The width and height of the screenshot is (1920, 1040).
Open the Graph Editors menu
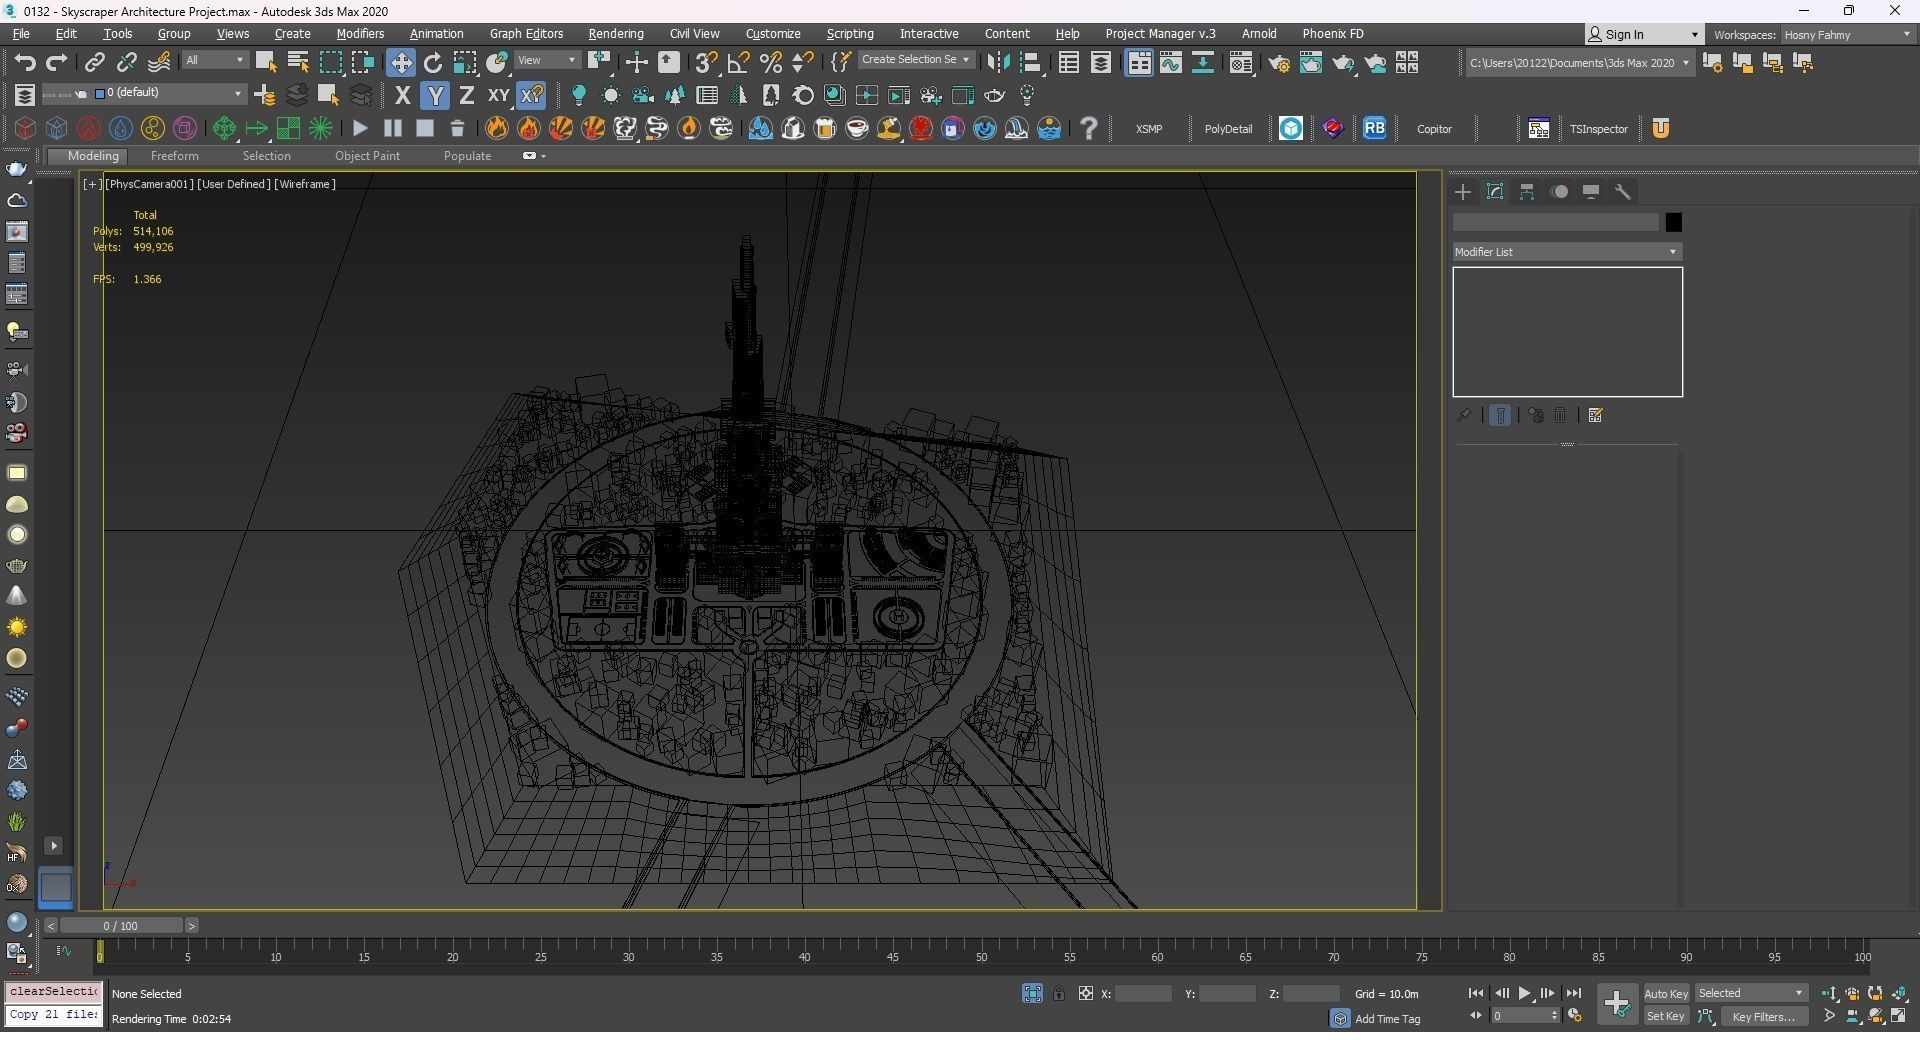coord(527,34)
